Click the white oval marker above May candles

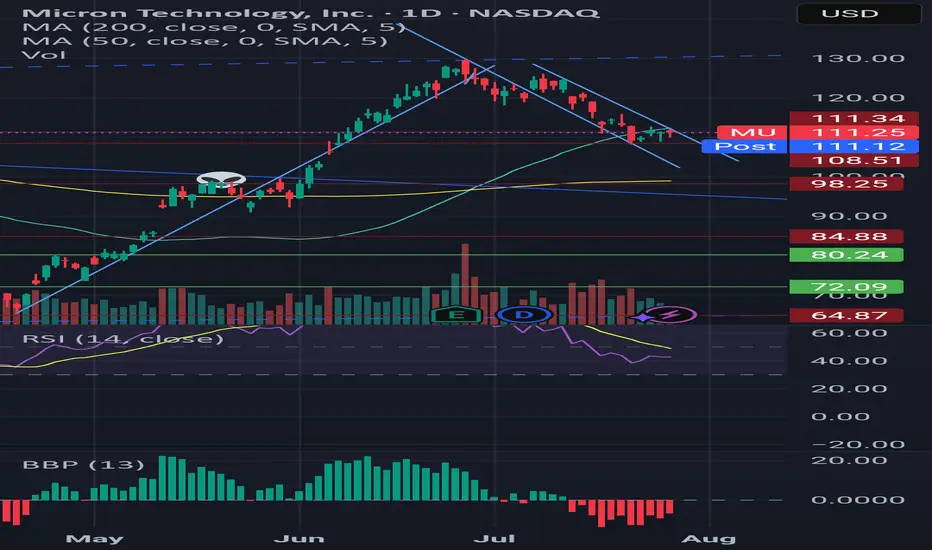click(221, 178)
